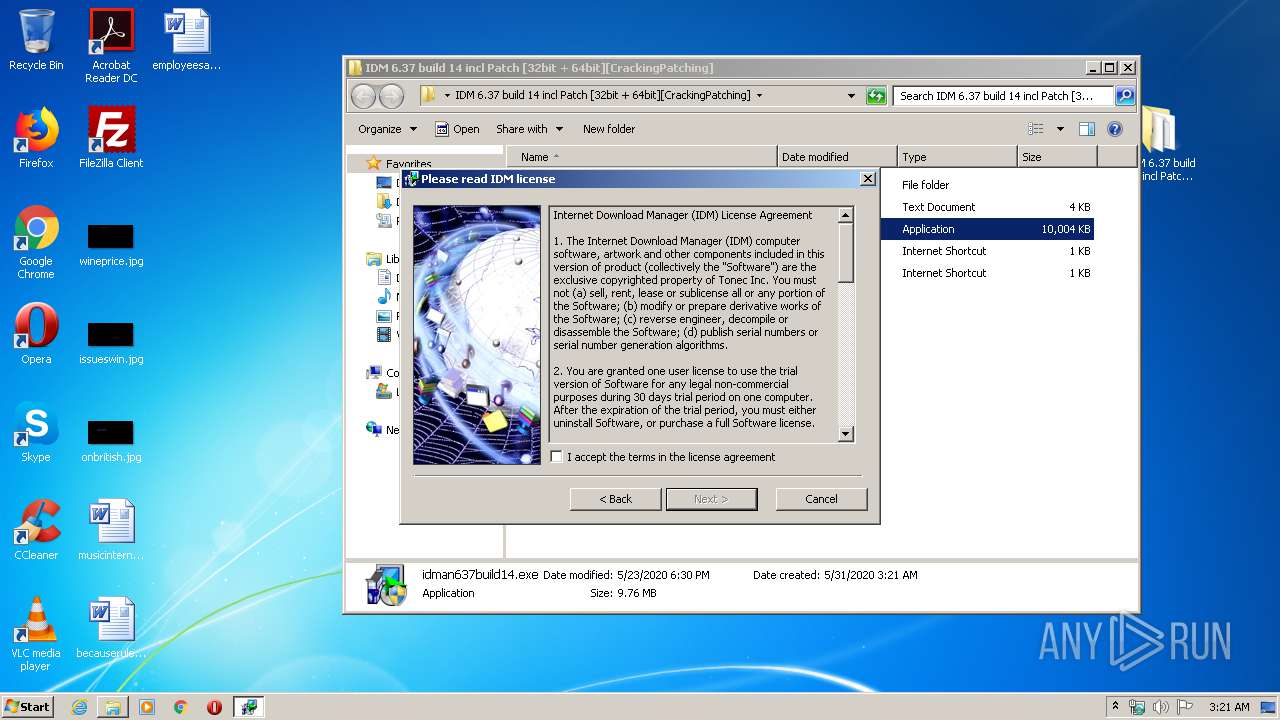Open Action Center flag icon in tray

(1186, 707)
